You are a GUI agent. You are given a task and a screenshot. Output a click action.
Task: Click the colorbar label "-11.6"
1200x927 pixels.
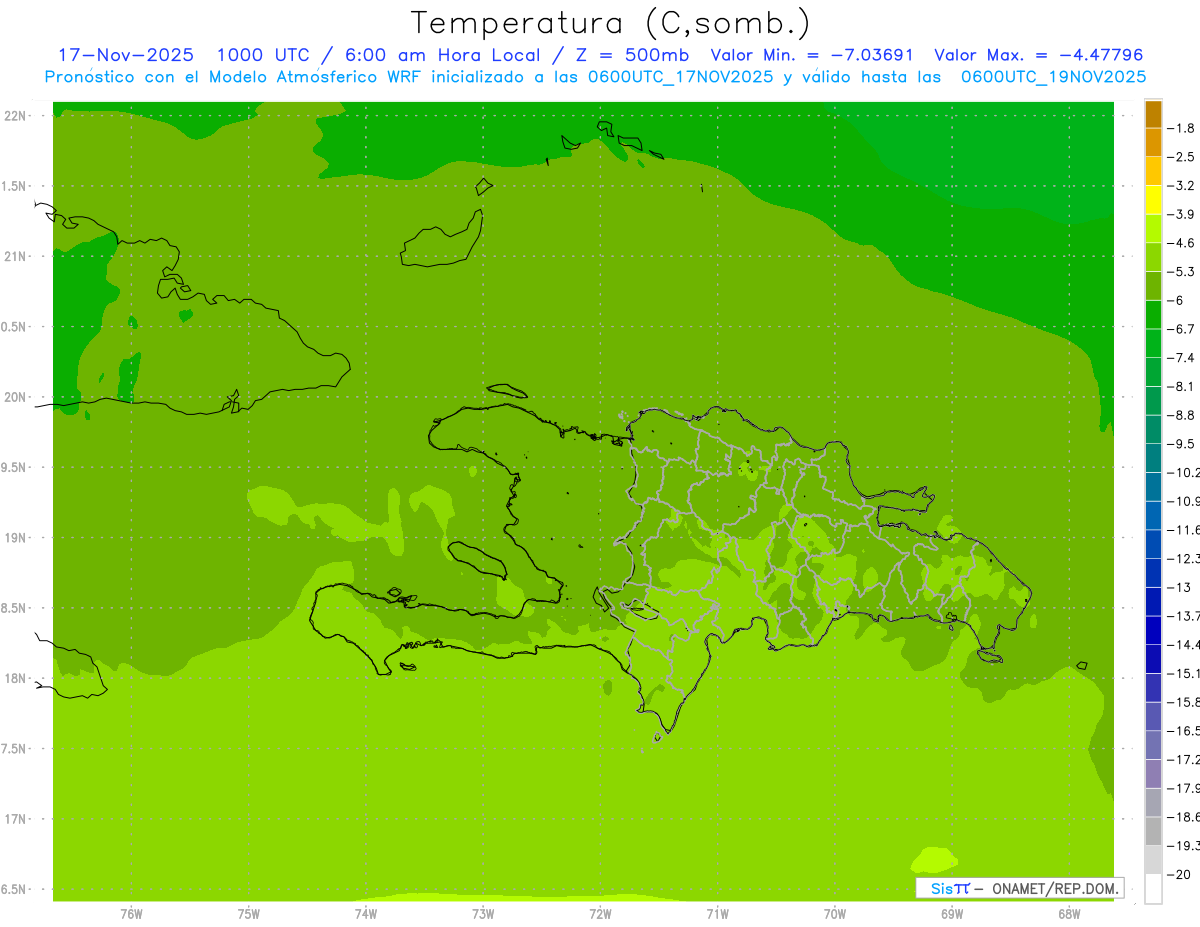1185,530
